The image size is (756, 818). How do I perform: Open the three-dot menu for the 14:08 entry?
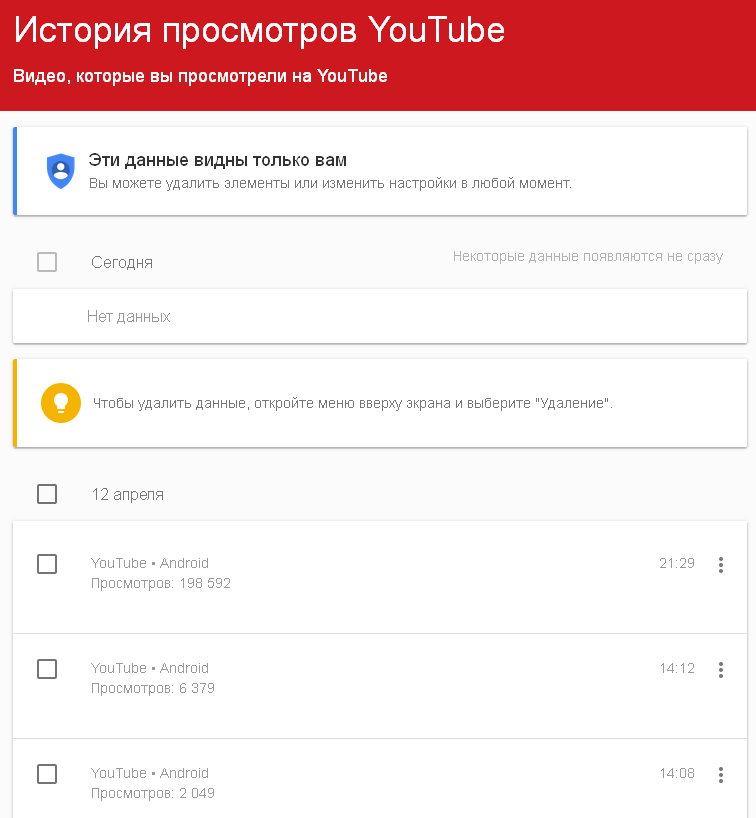[721, 774]
